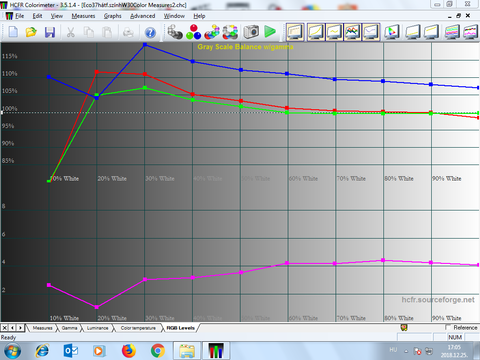This screenshot has width=480, height=360.
Task: Measure primaries with the red green blue balls icon
Action: (x=193, y=32)
